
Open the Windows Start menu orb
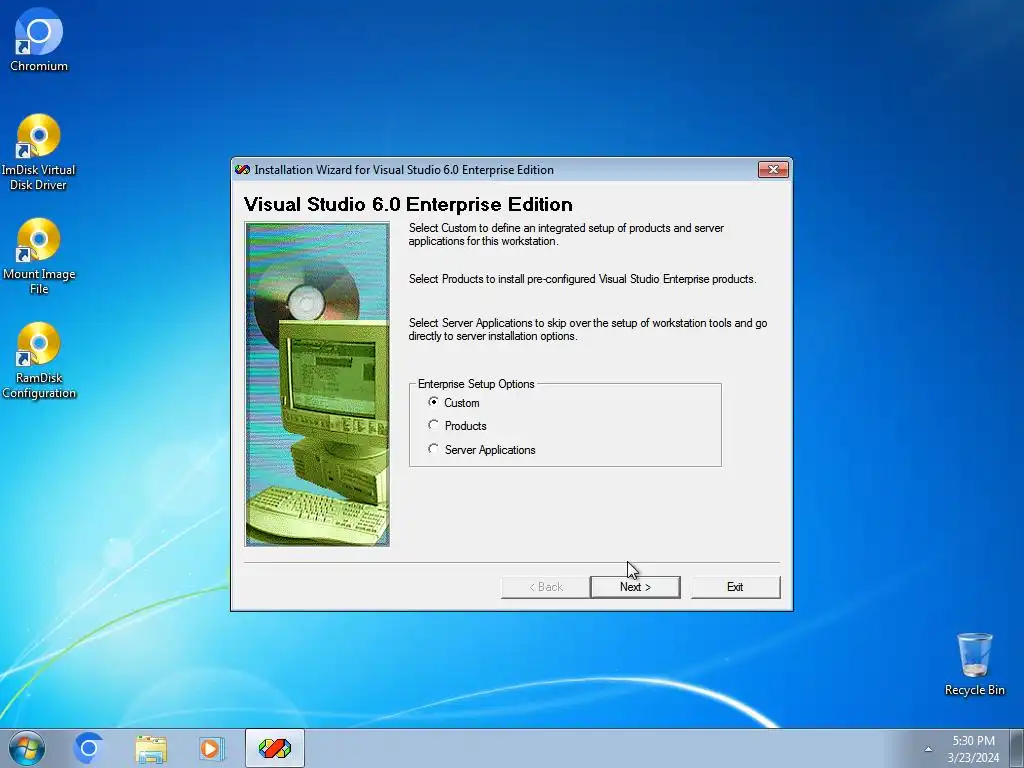27,748
